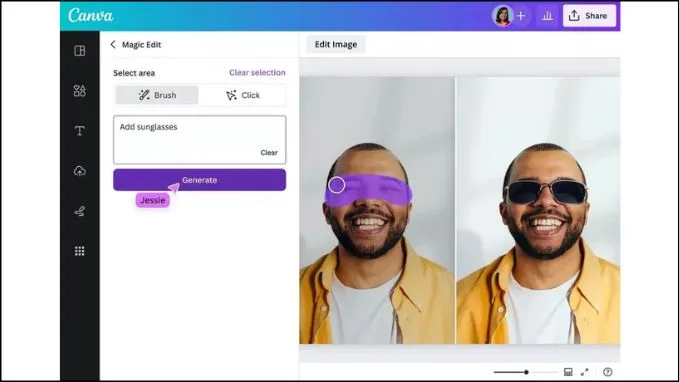Image resolution: width=680 pixels, height=382 pixels.
Task: Open the grid view pages icon
Action: click(568, 372)
